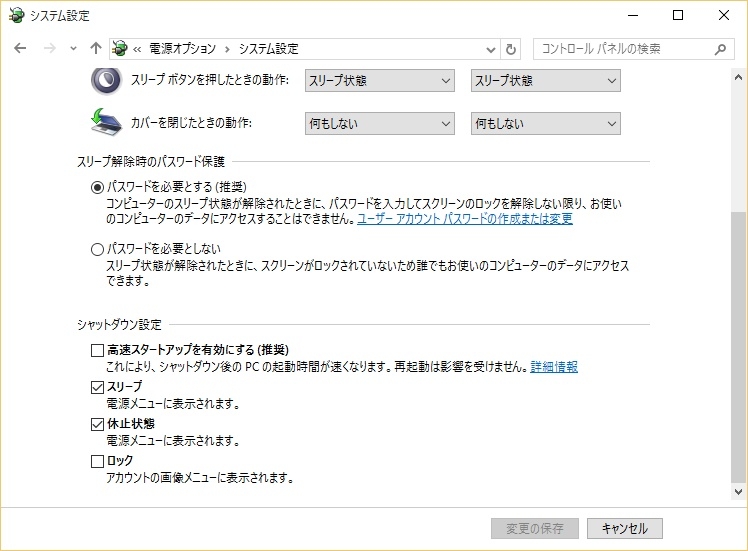Viewport: 748px width, 551px height.
Task: Open first スリープ ボタン action dropdown
Action: coord(380,81)
